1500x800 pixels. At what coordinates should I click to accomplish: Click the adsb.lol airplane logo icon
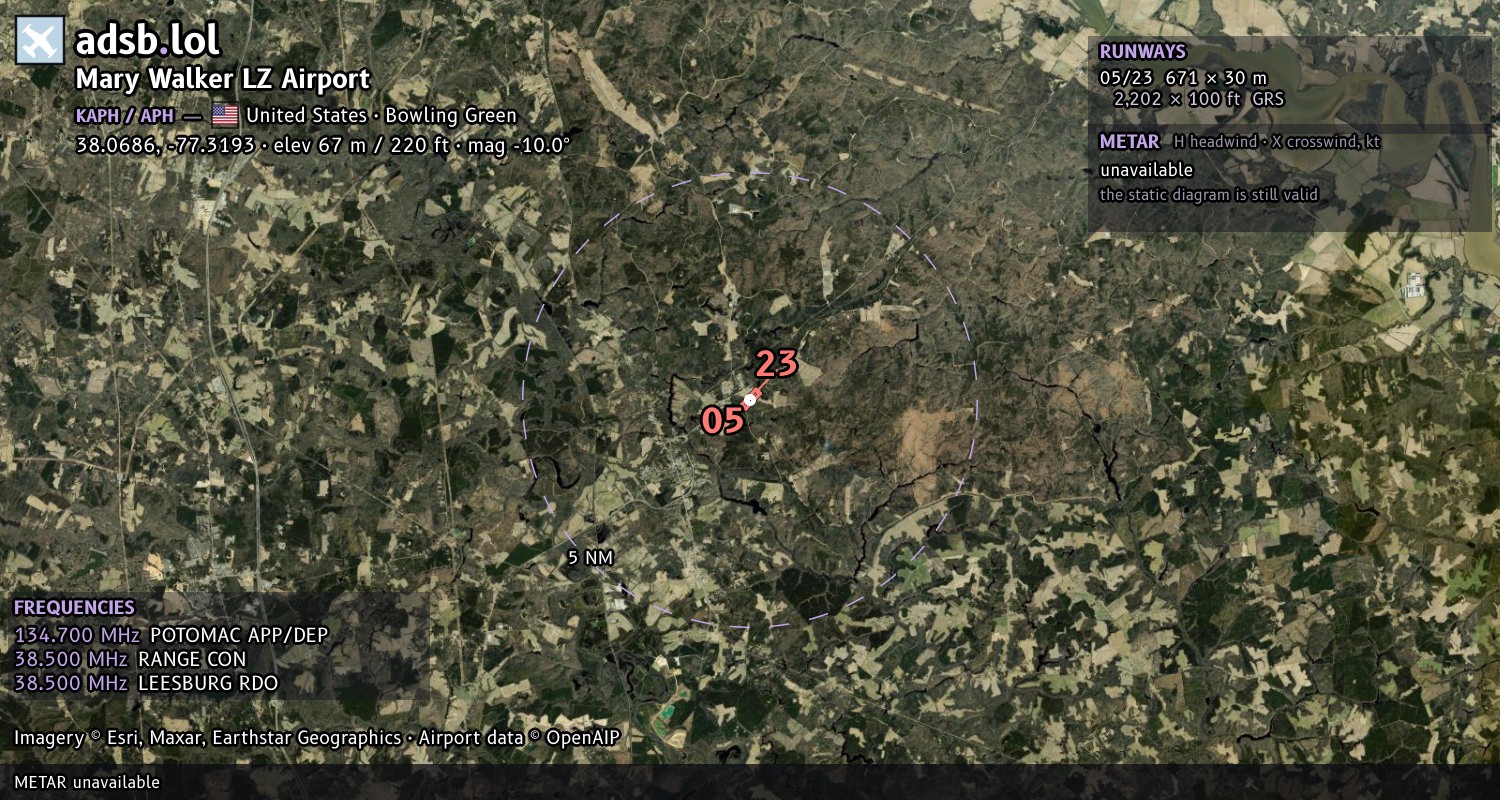tap(40, 41)
